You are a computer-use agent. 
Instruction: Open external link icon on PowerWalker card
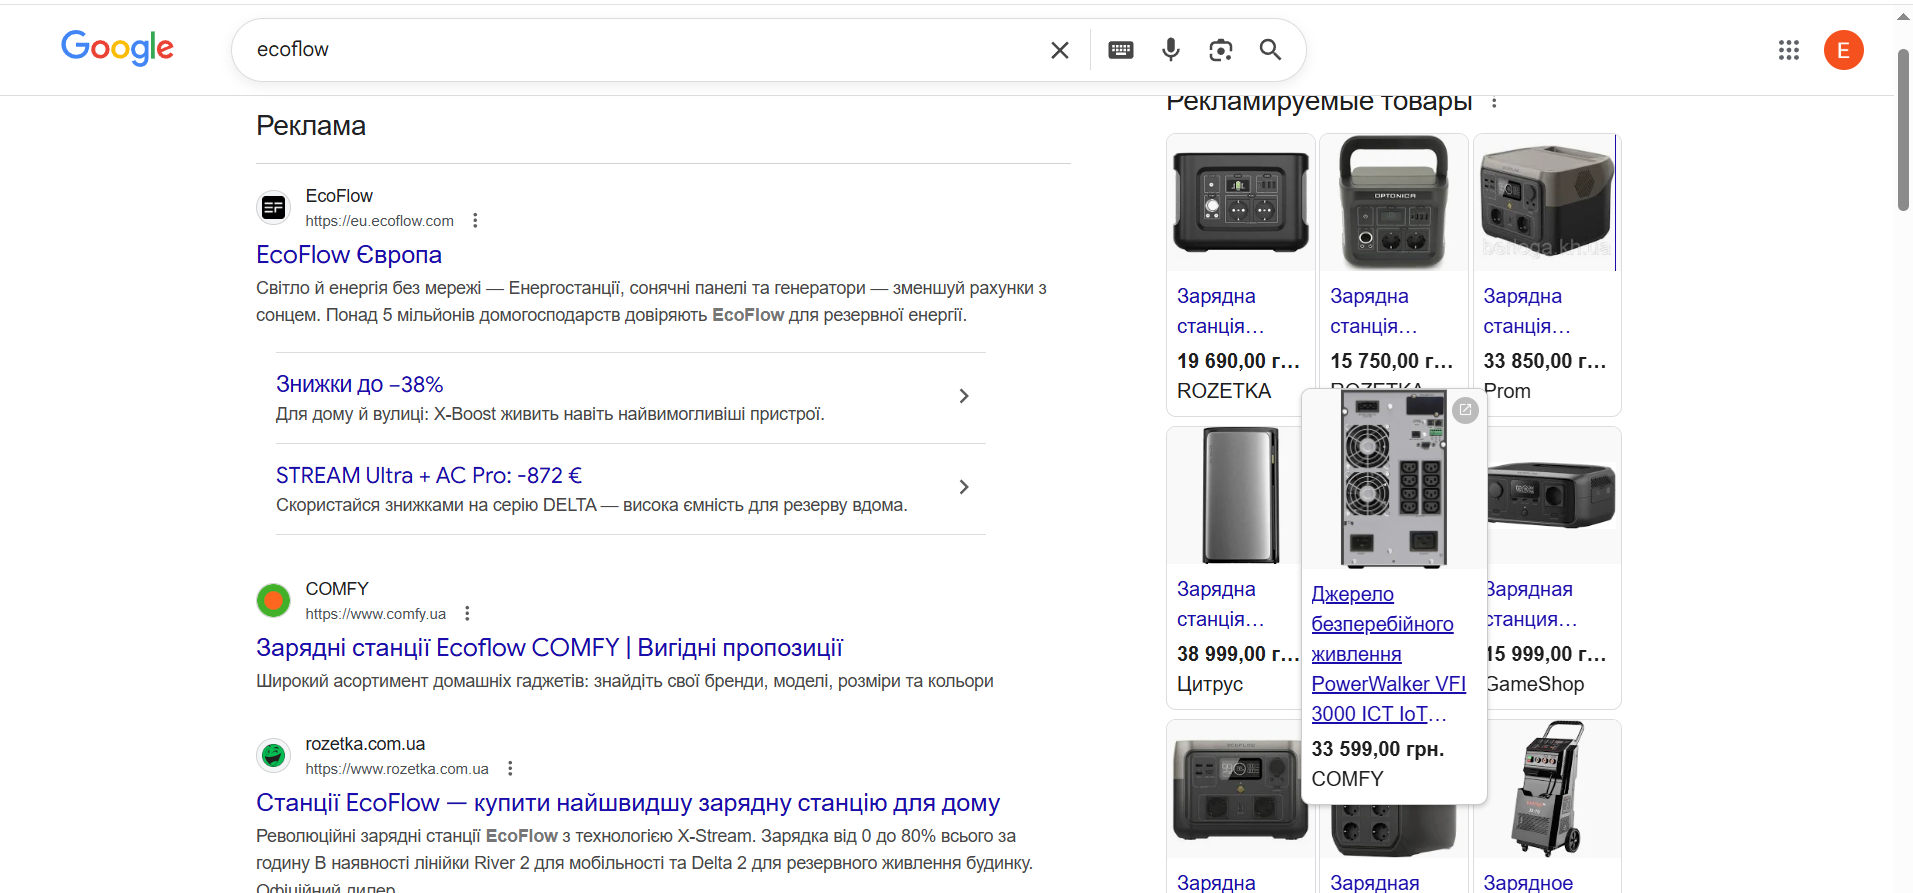[1465, 410]
